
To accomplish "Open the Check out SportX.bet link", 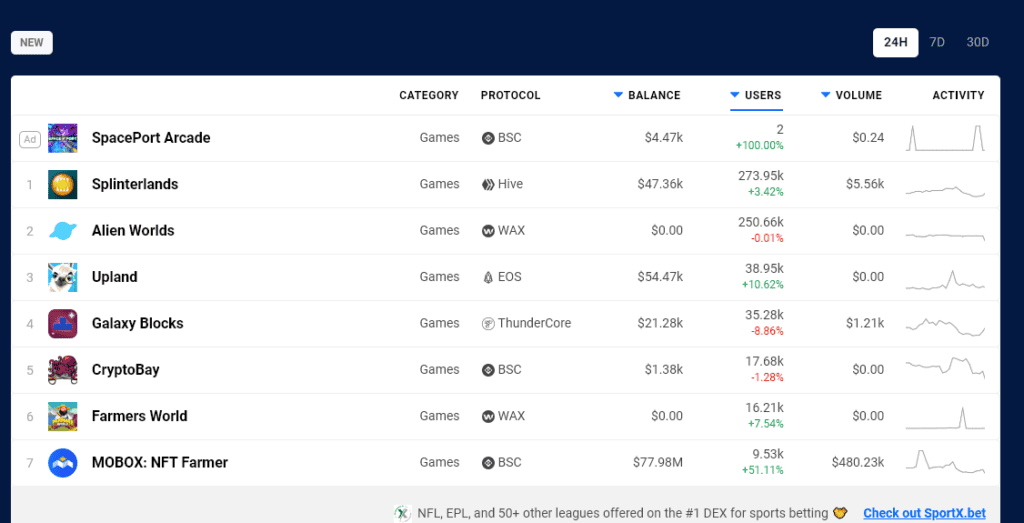I will 924,514.
